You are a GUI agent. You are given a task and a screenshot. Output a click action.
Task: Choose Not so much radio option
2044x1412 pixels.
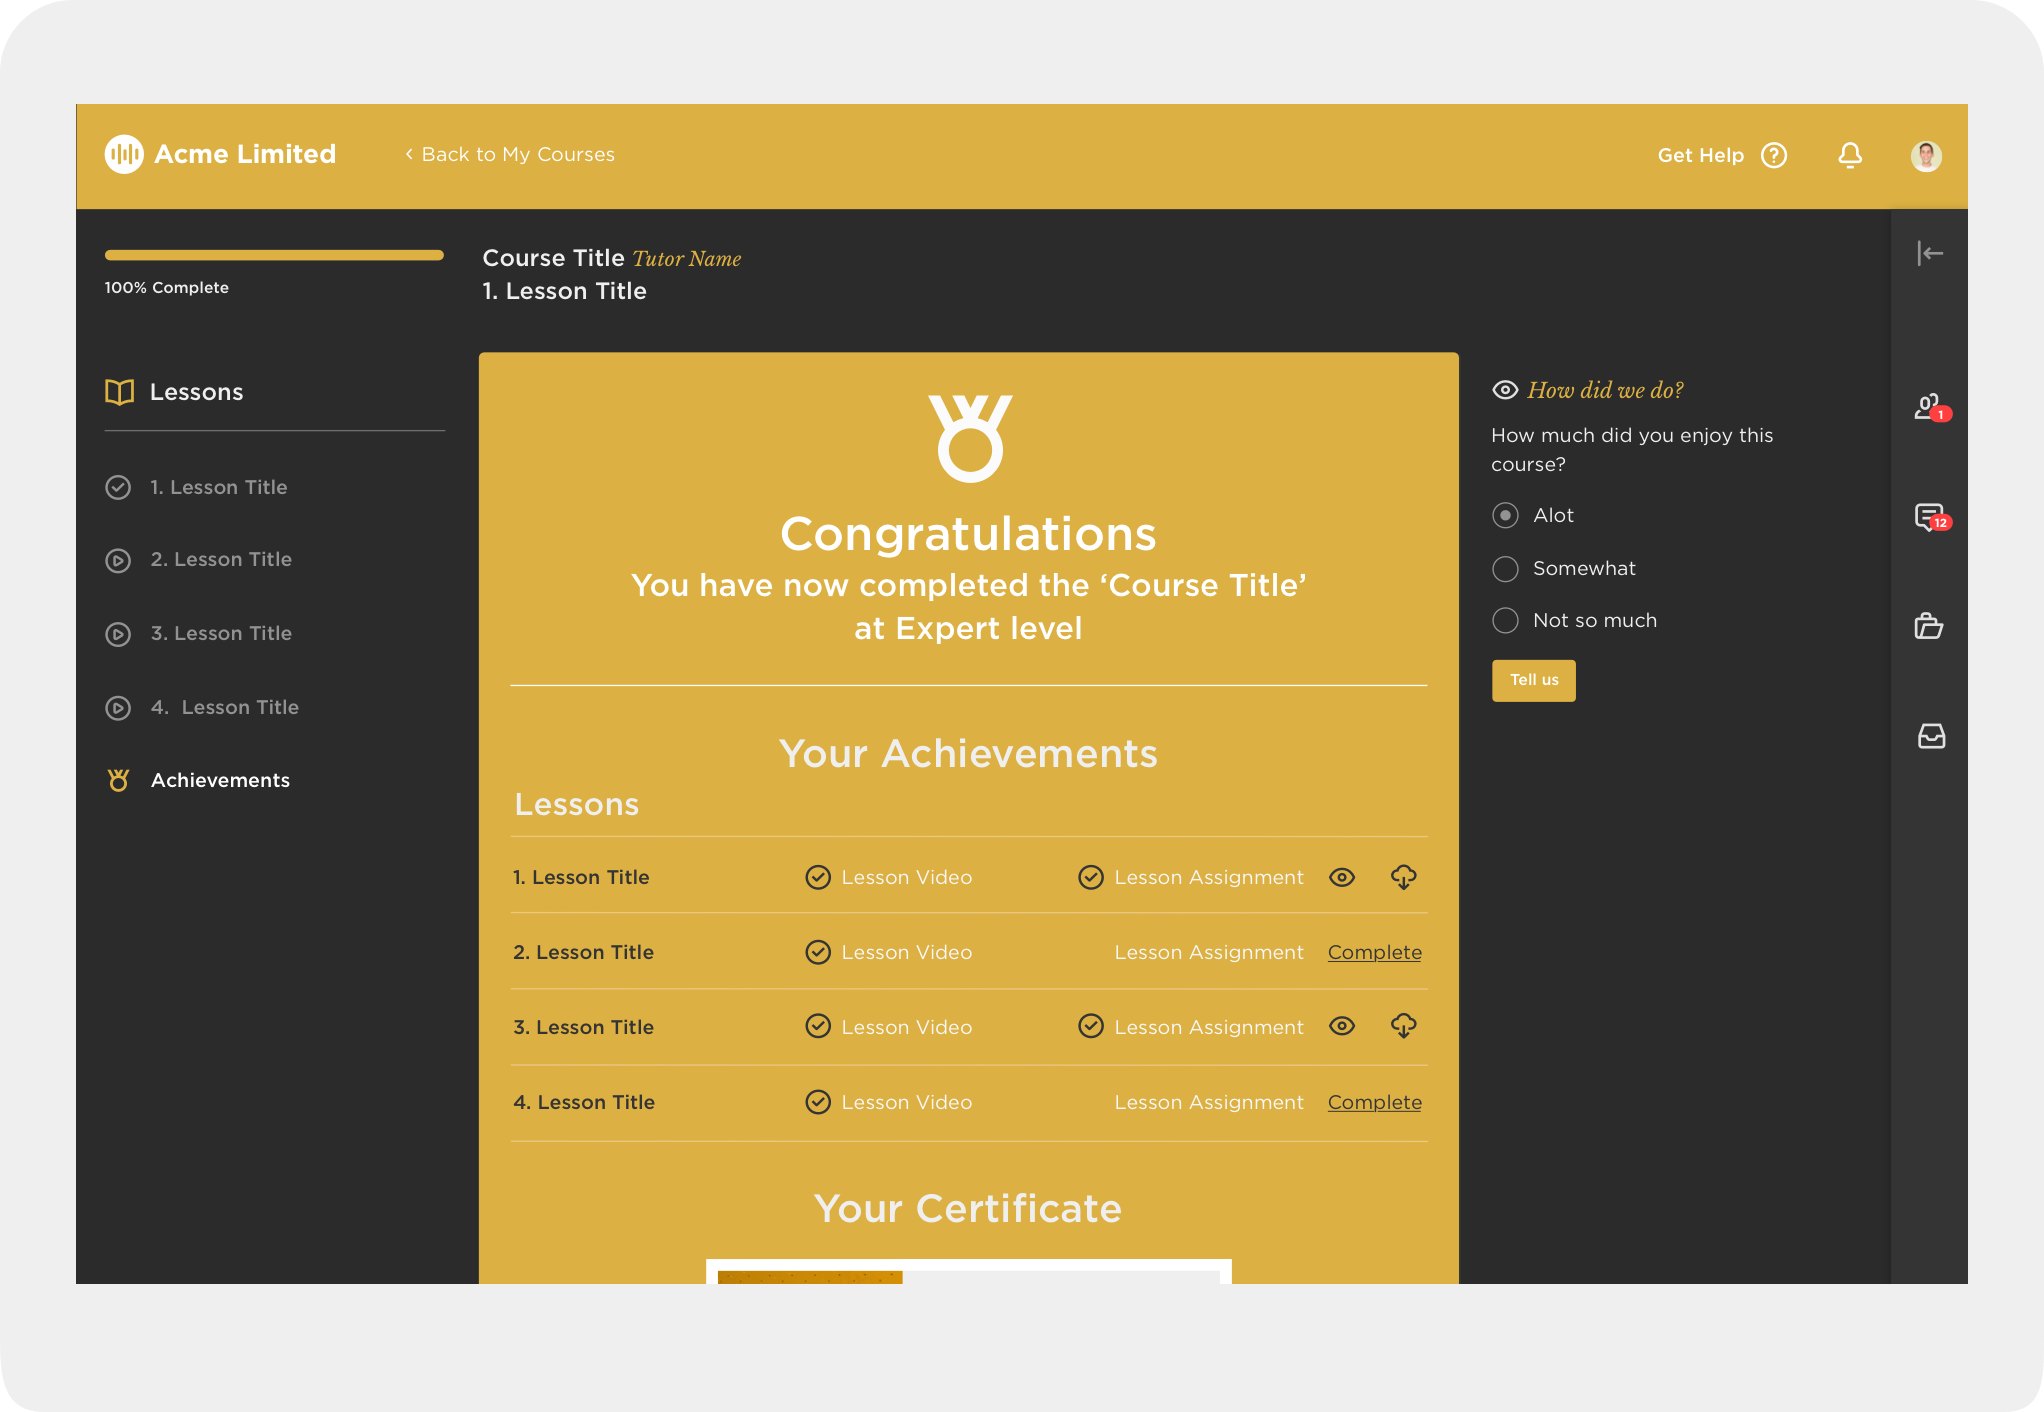[1505, 620]
